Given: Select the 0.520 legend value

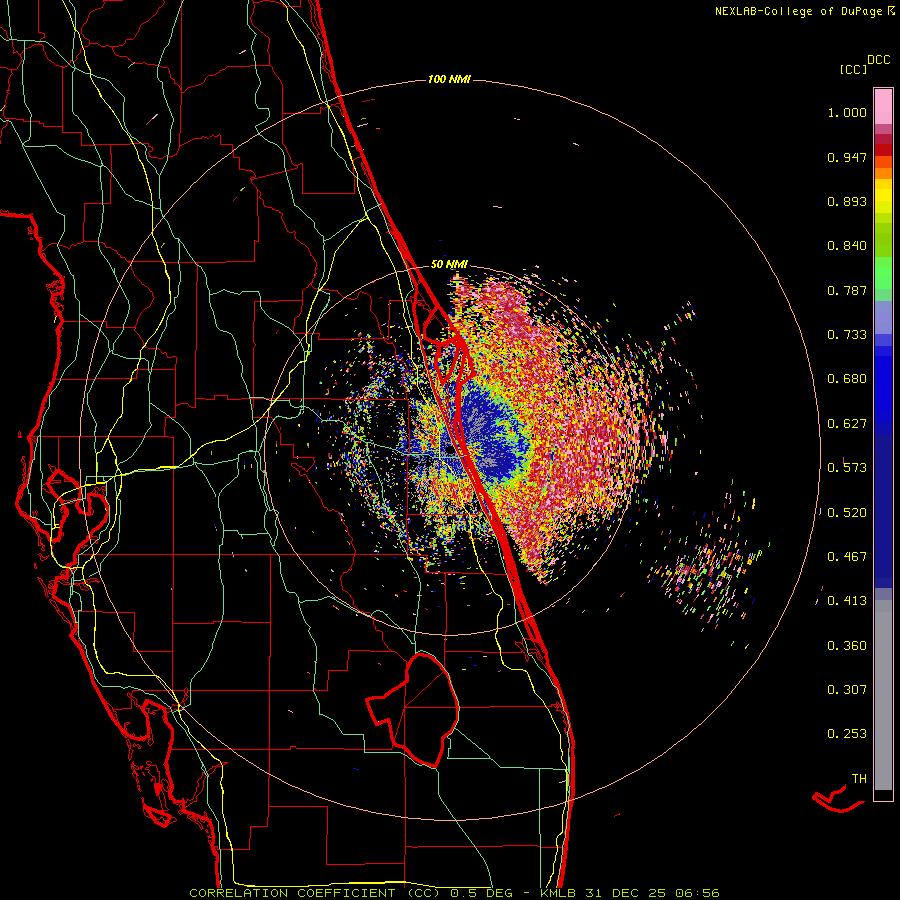Looking at the screenshot, I should [x=847, y=513].
